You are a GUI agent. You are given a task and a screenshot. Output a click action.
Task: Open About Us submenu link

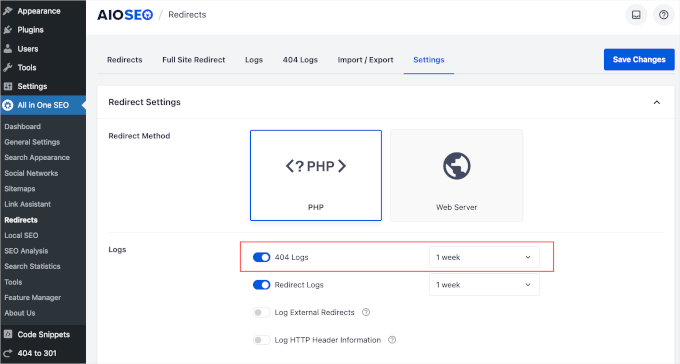20,313
